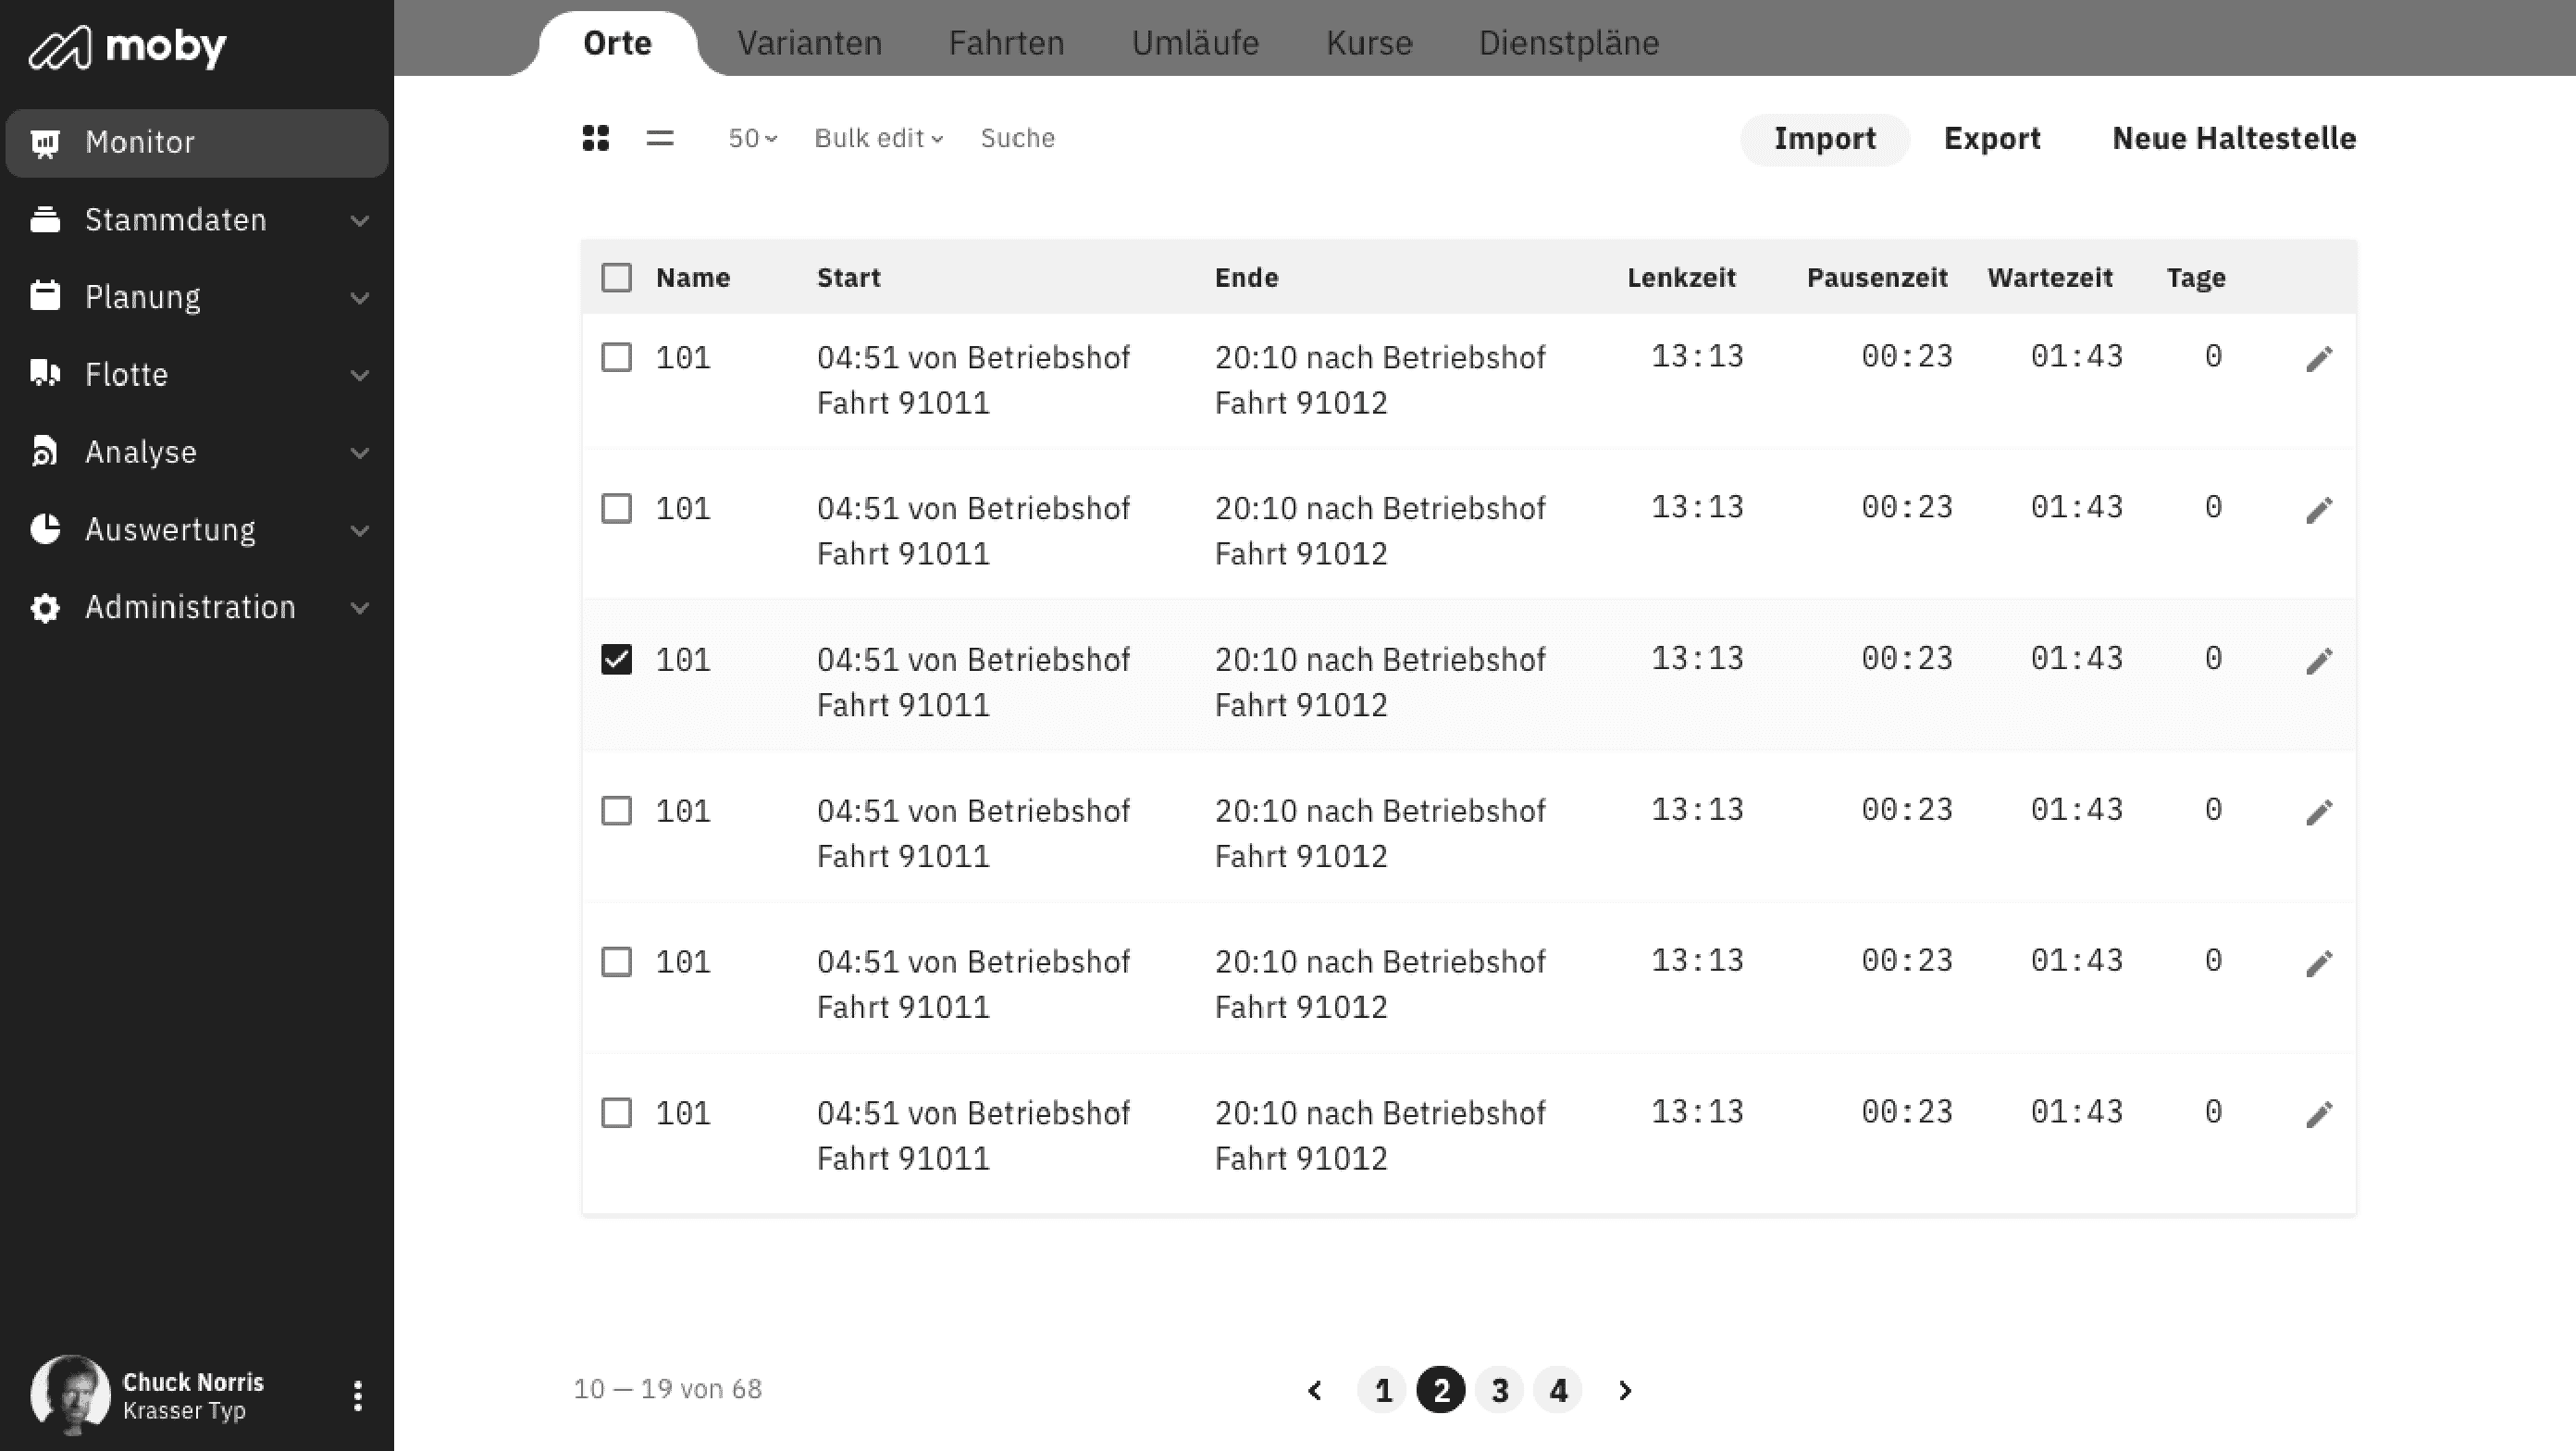Click the Suche search field

(x=1017, y=138)
